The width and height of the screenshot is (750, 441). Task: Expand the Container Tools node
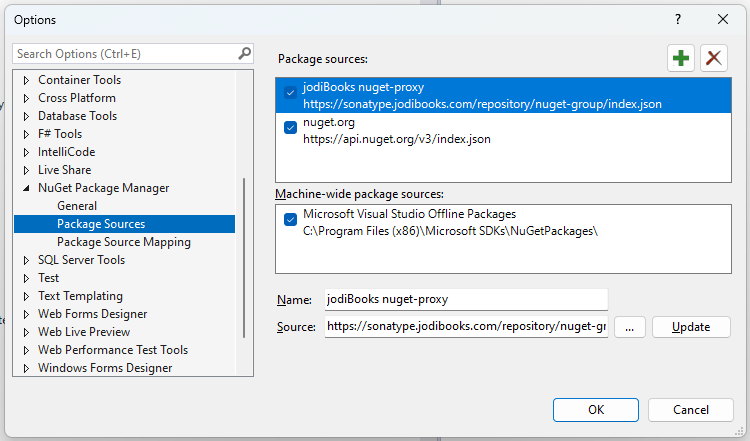[26, 80]
